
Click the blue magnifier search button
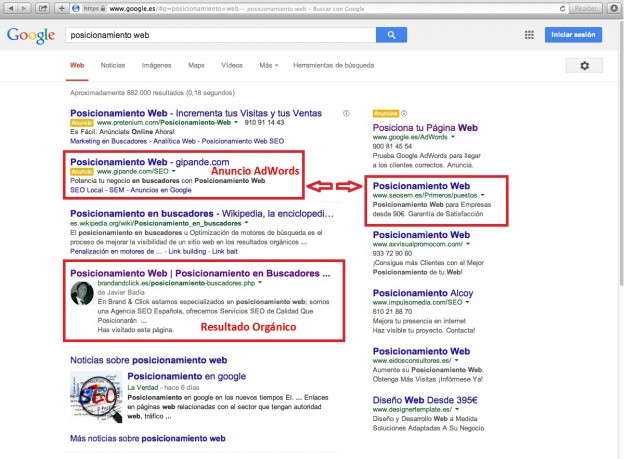coord(391,35)
